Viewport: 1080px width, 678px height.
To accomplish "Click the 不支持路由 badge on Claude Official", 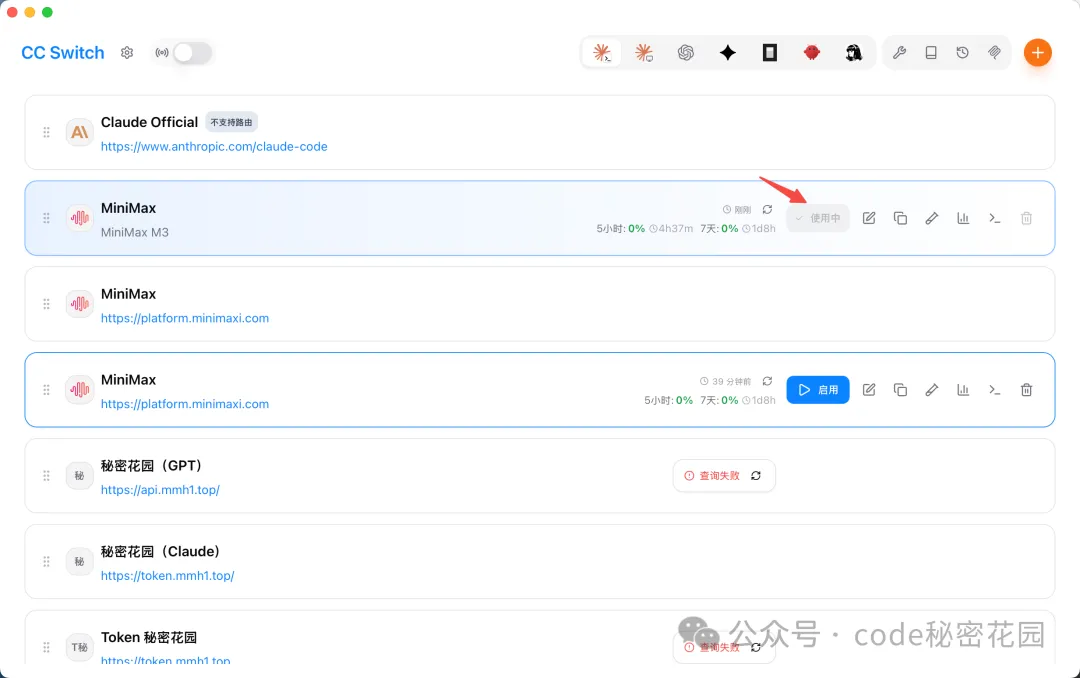I will 231,122.
